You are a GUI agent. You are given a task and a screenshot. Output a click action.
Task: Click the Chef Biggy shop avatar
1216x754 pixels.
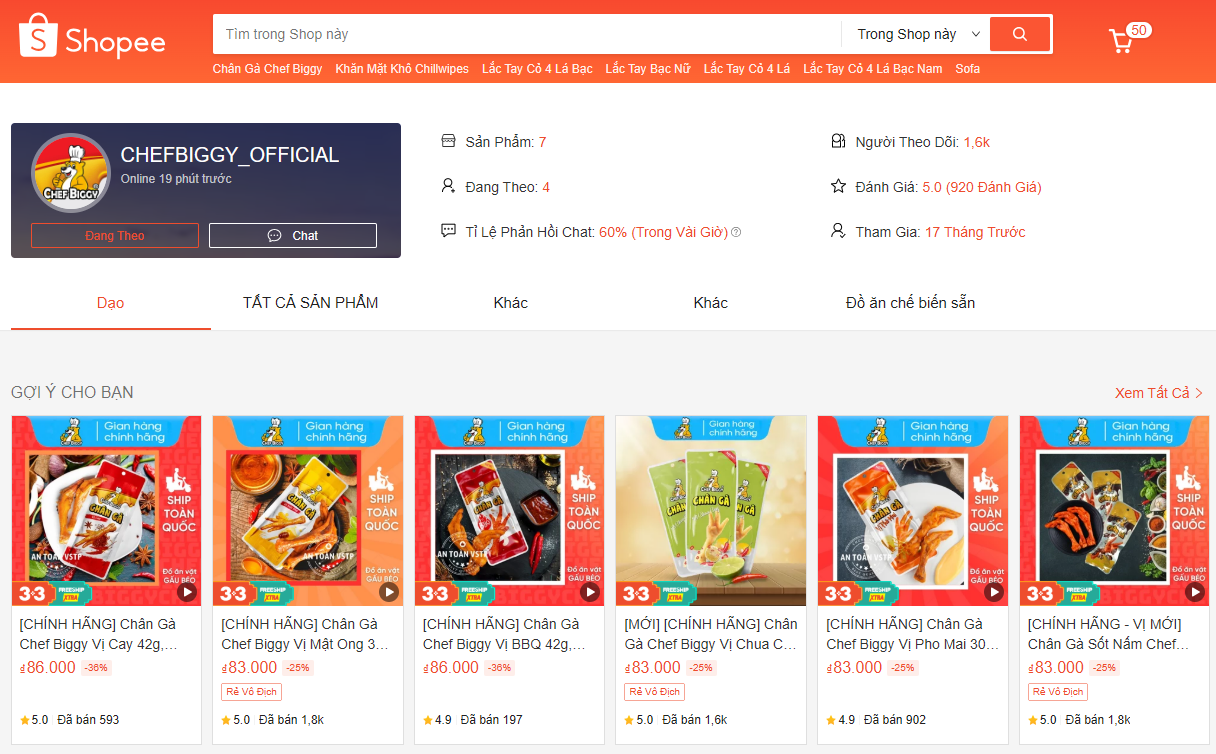(x=70, y=173)
